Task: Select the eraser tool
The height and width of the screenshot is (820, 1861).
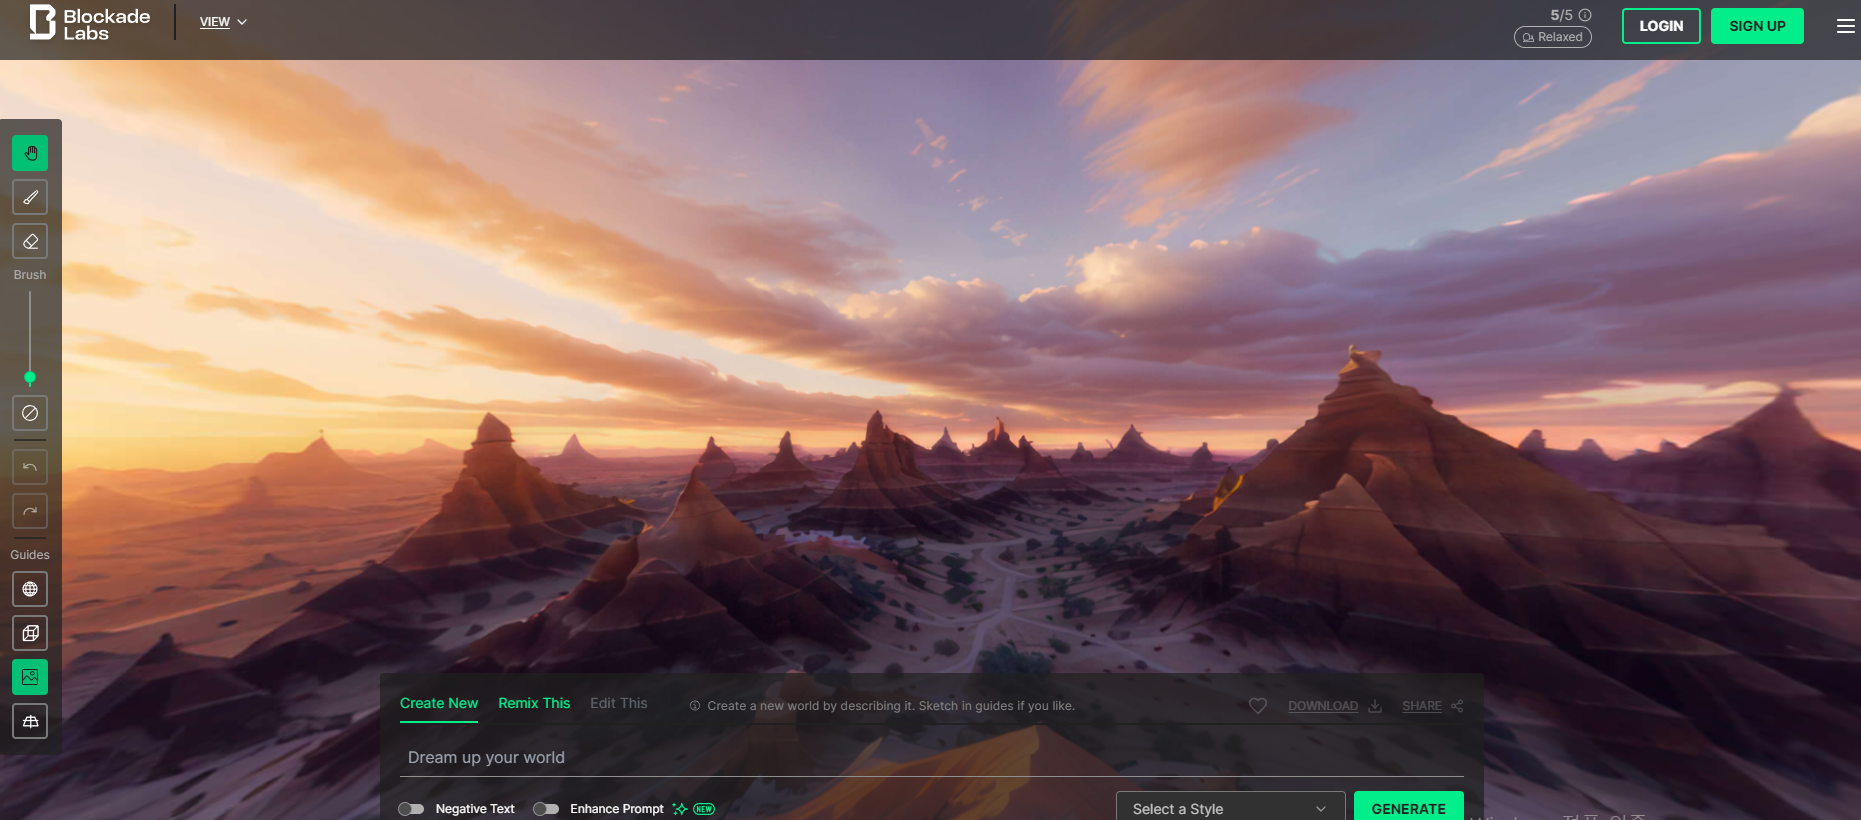Action: [30, 241]
